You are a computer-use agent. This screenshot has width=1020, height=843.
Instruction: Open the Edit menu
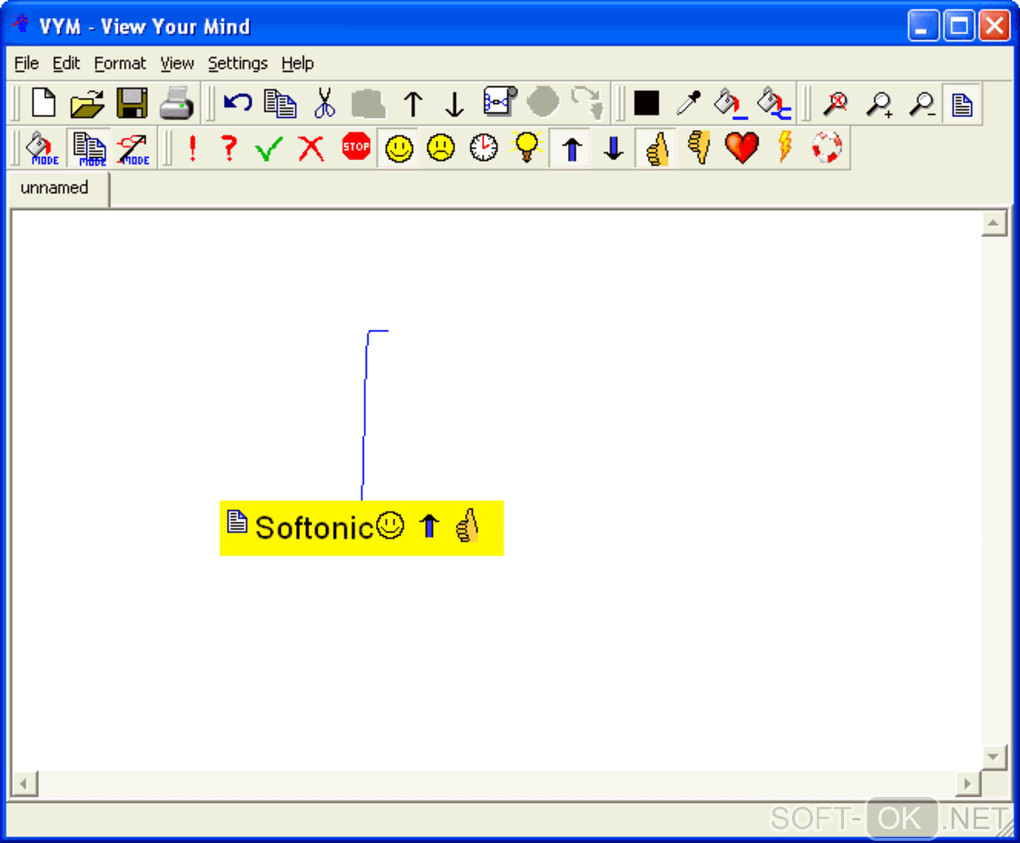(66, 64)
